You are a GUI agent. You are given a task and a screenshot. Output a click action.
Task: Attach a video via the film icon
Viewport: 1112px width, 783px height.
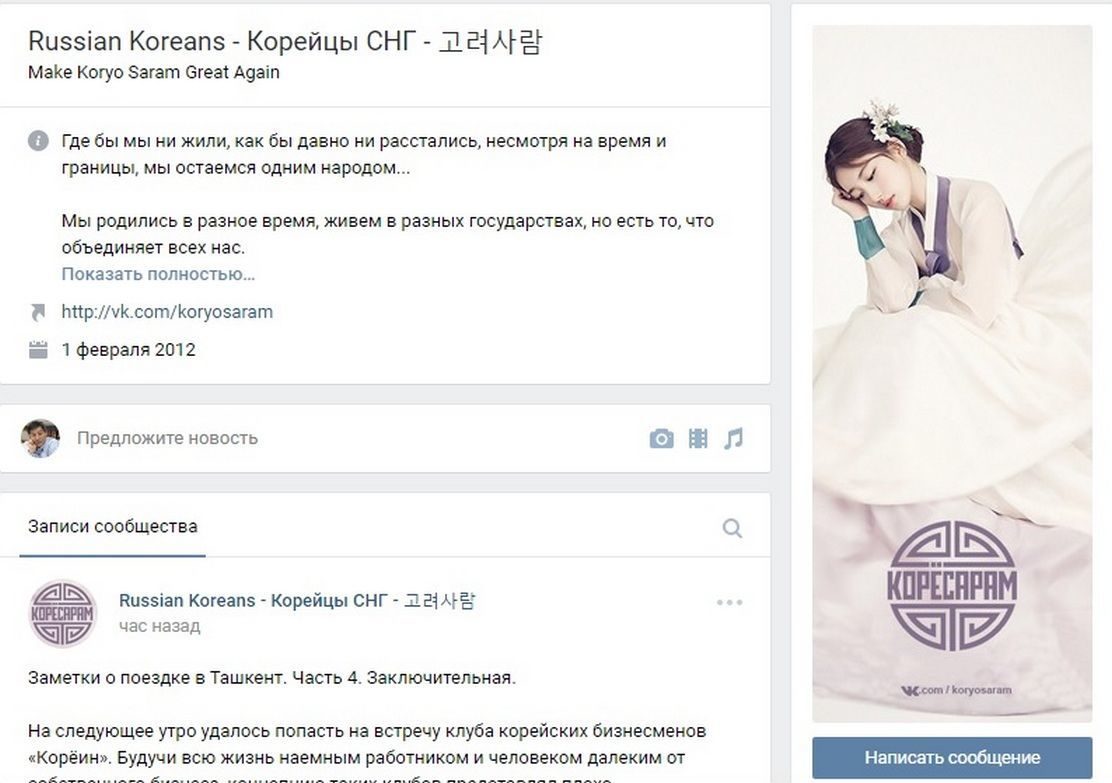tap(698, 438)
